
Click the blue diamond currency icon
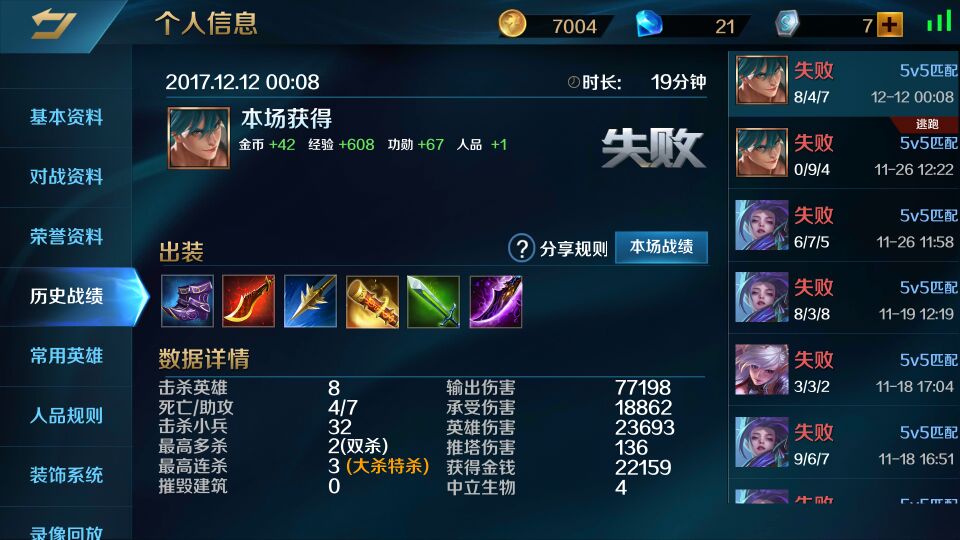coord(649,24)
